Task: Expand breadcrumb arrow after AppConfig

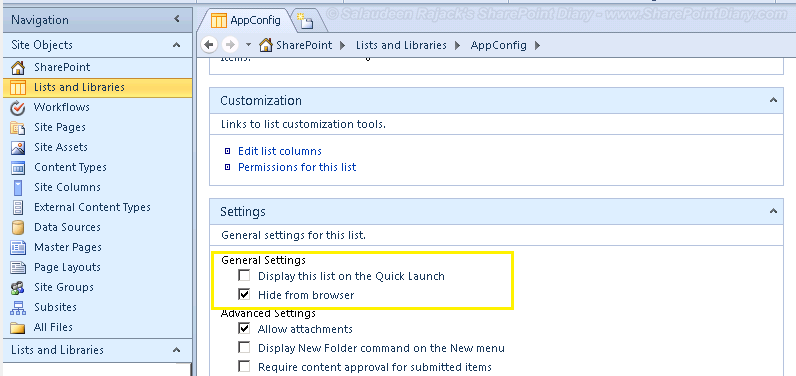Action: (537, 46)
